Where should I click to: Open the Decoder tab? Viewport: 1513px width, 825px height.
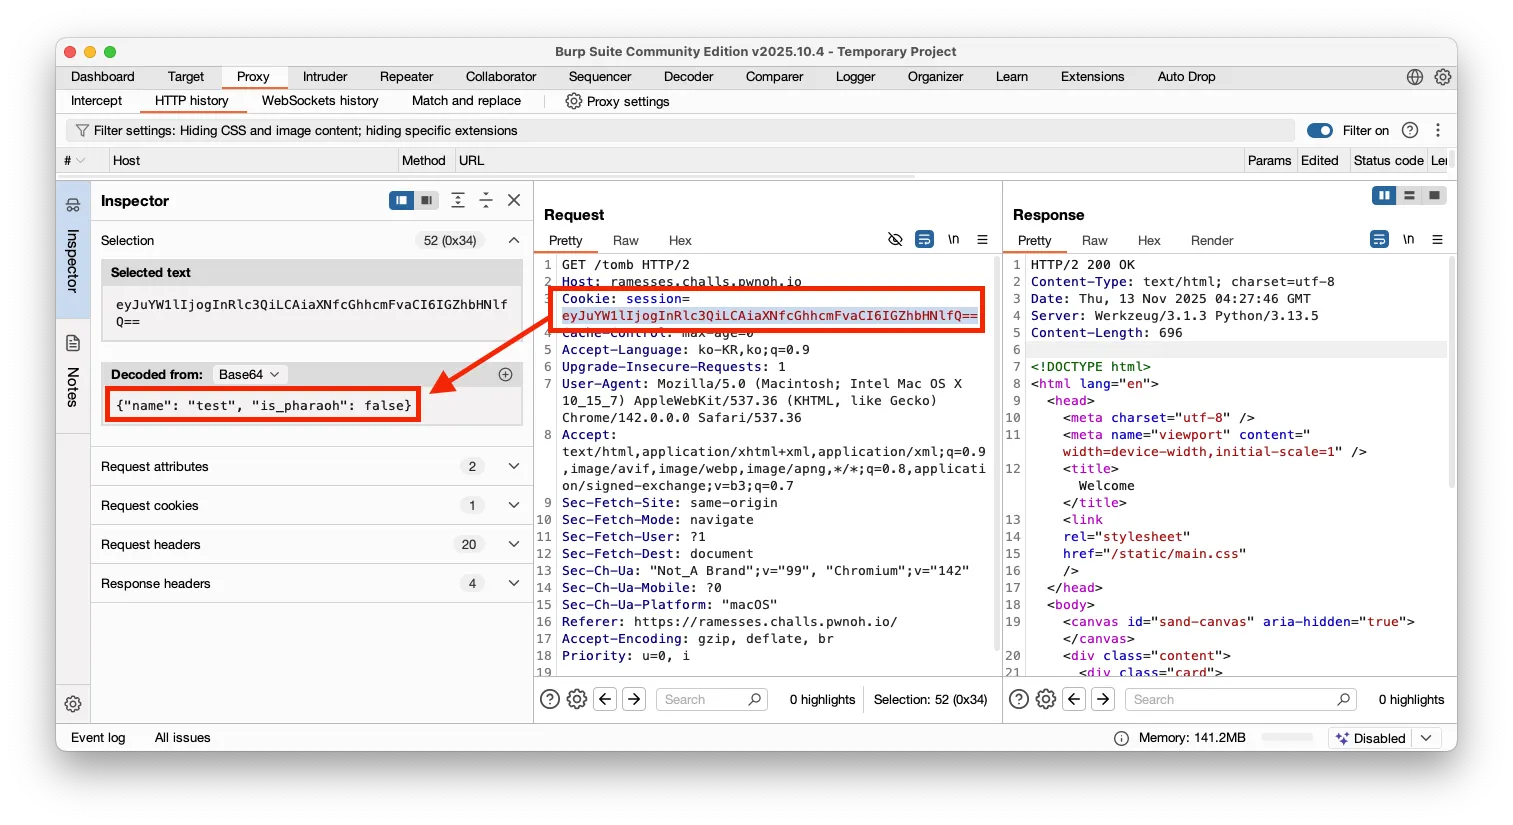point(689,77)
